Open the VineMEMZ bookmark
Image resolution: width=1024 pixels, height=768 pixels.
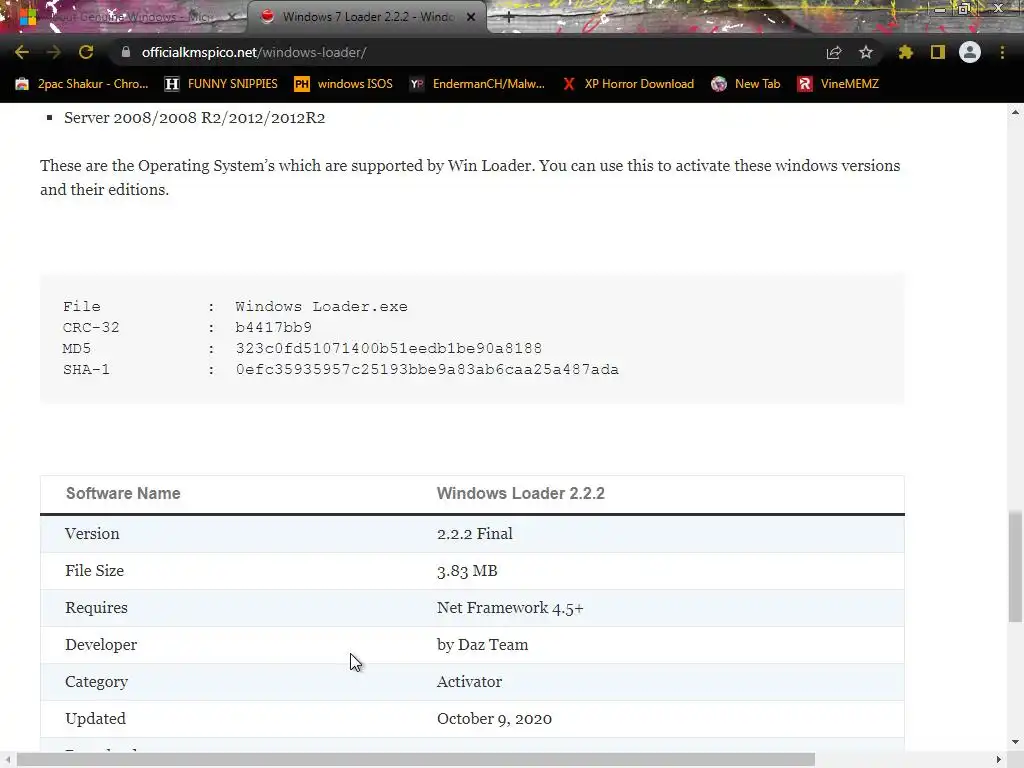point(839,84)
